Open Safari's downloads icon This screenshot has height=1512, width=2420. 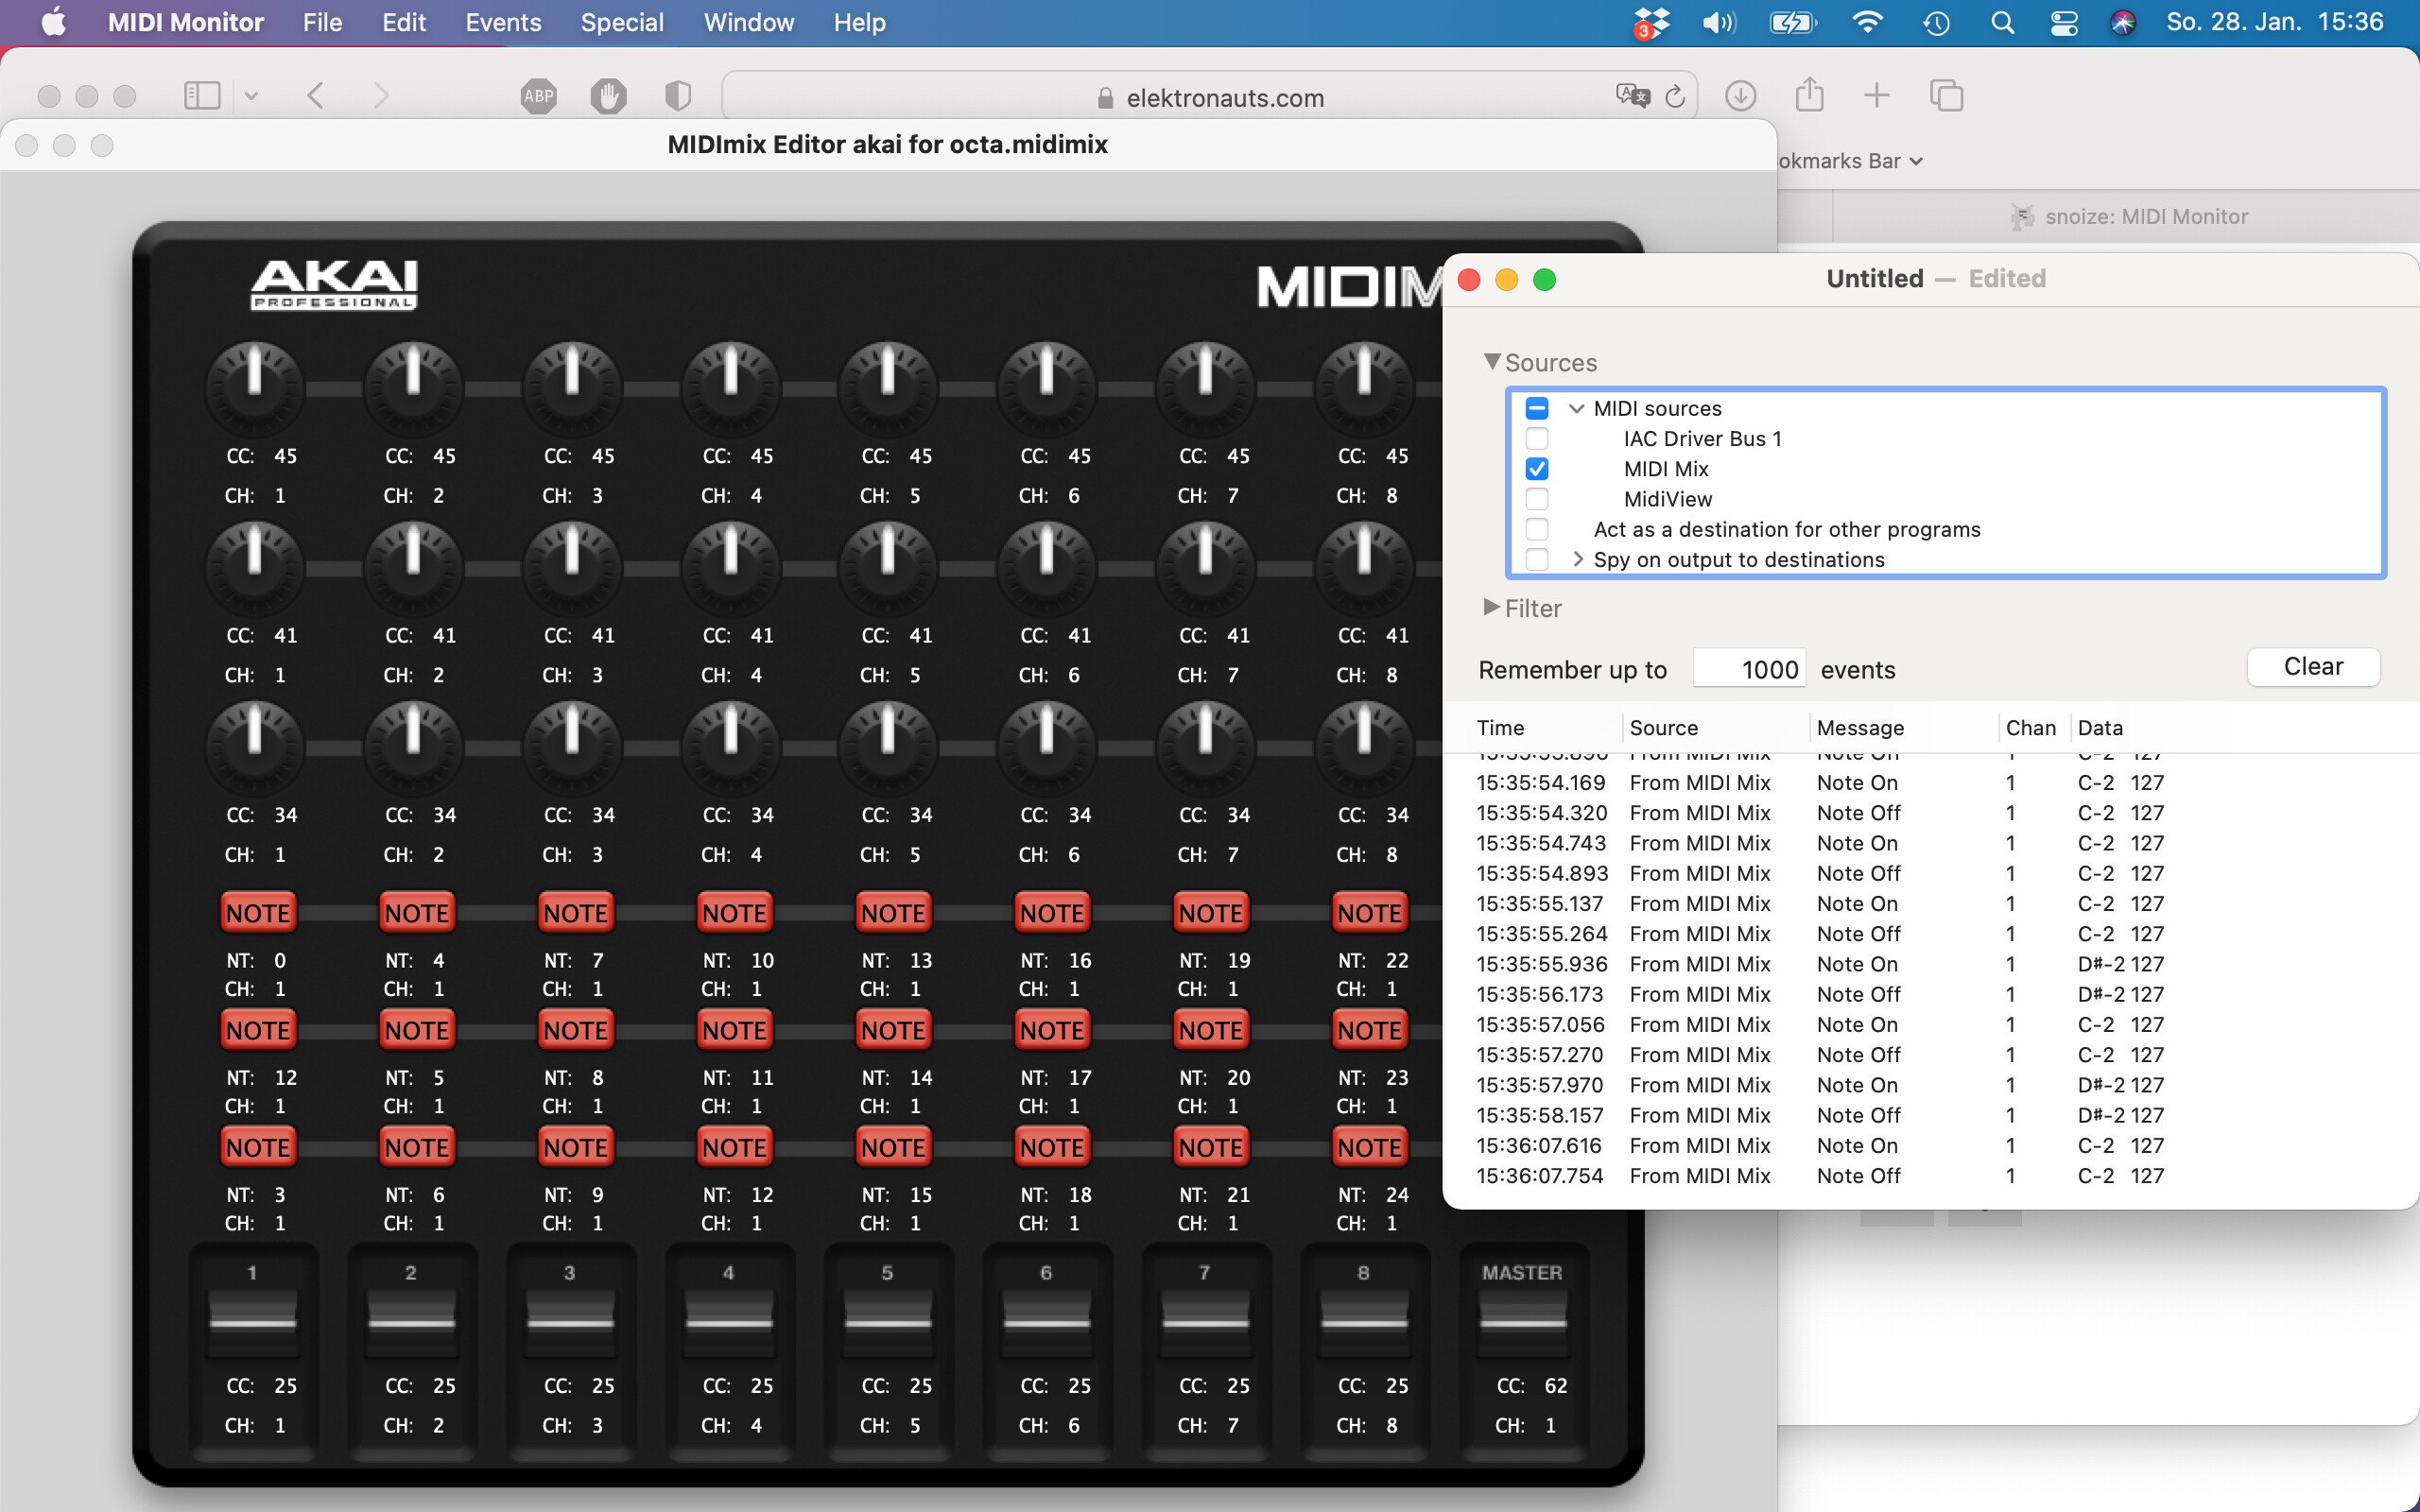tap(1741, 96)
